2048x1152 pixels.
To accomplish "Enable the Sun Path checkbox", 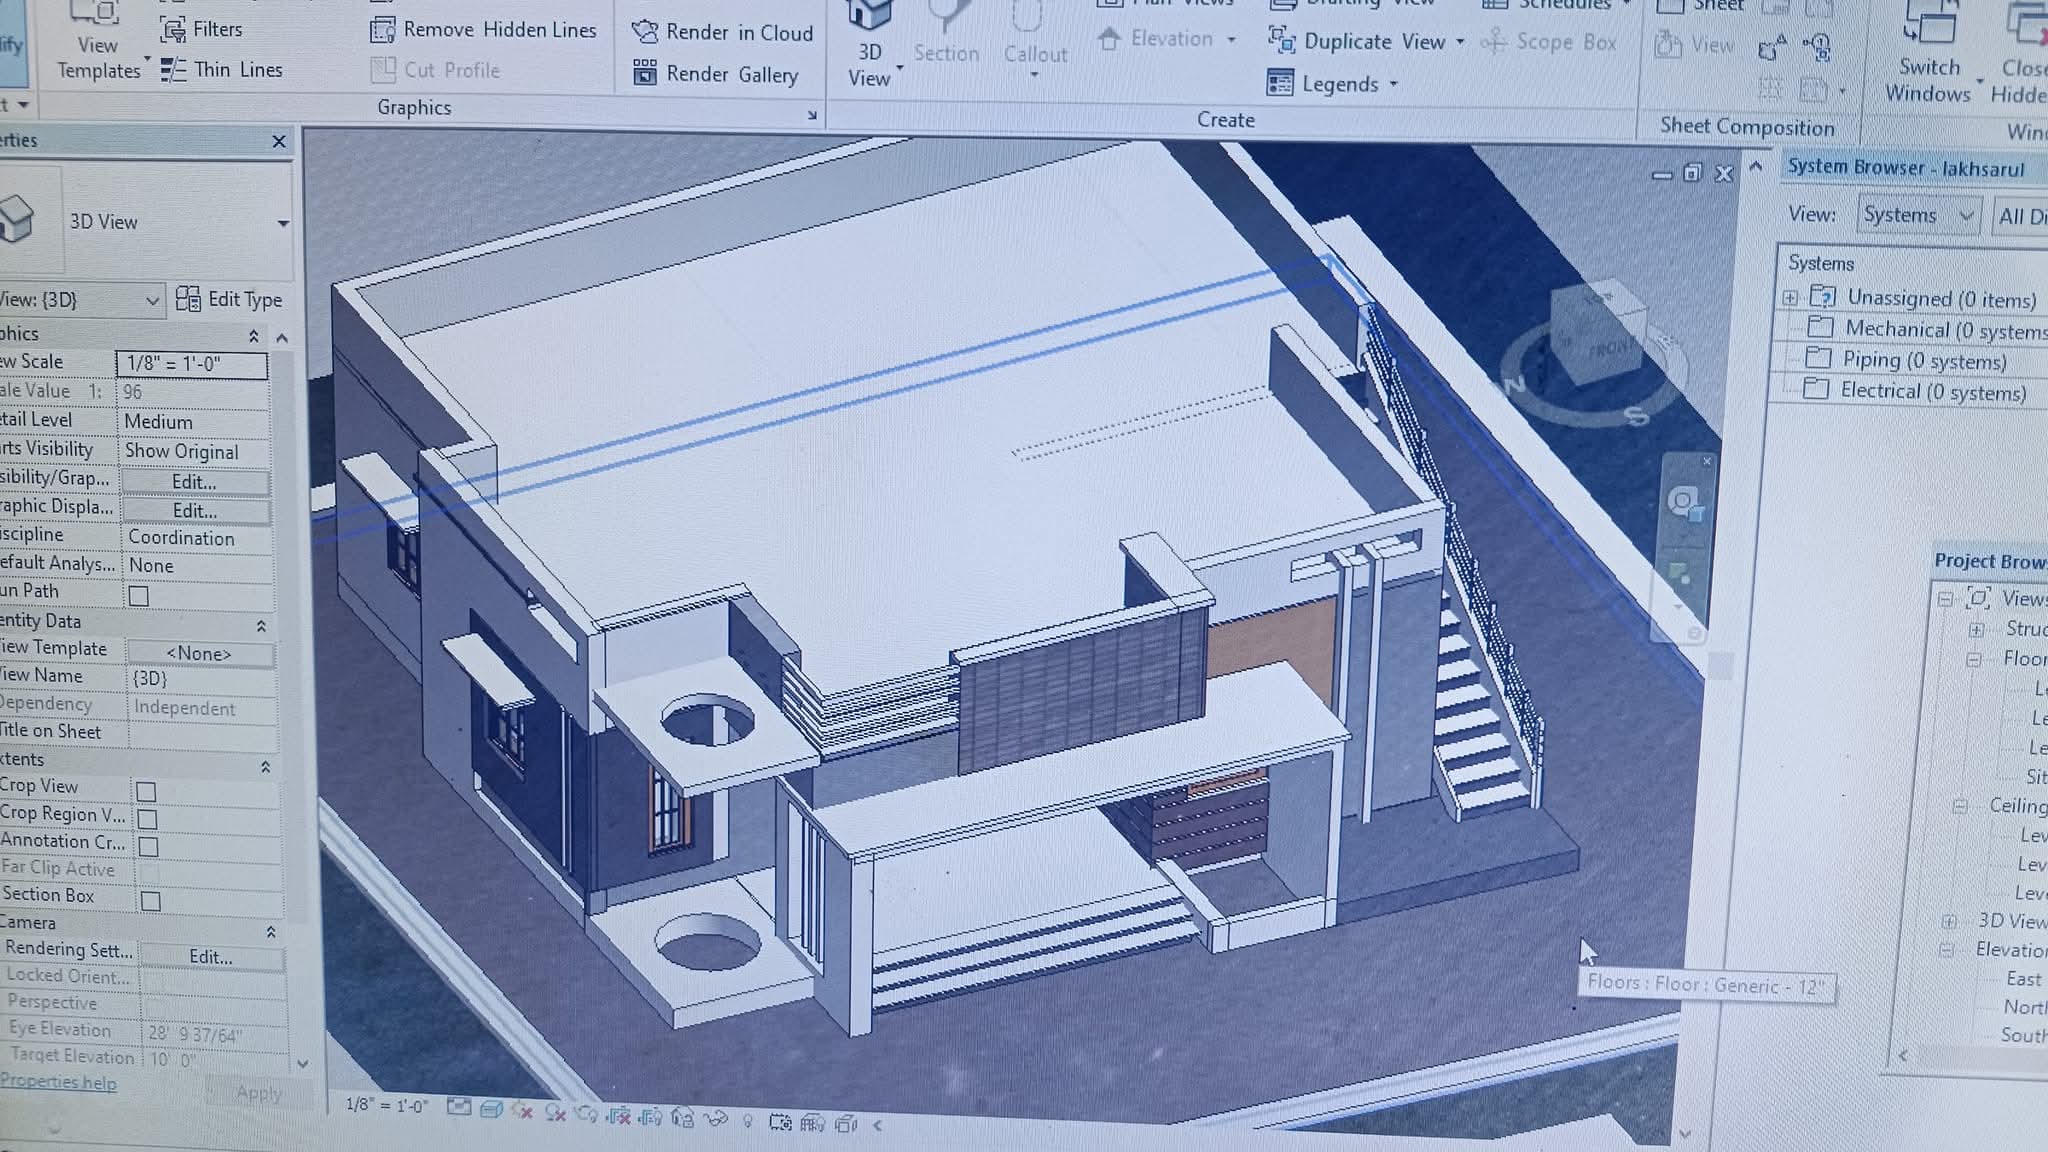I will tap(139, 596).
